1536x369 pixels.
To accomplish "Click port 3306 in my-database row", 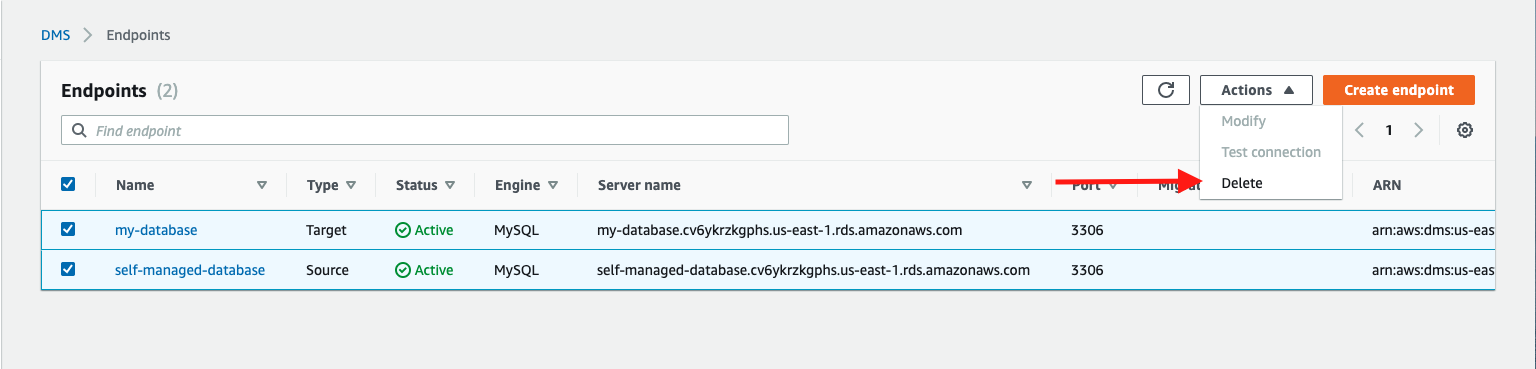I will click(x=1087, y=230).
